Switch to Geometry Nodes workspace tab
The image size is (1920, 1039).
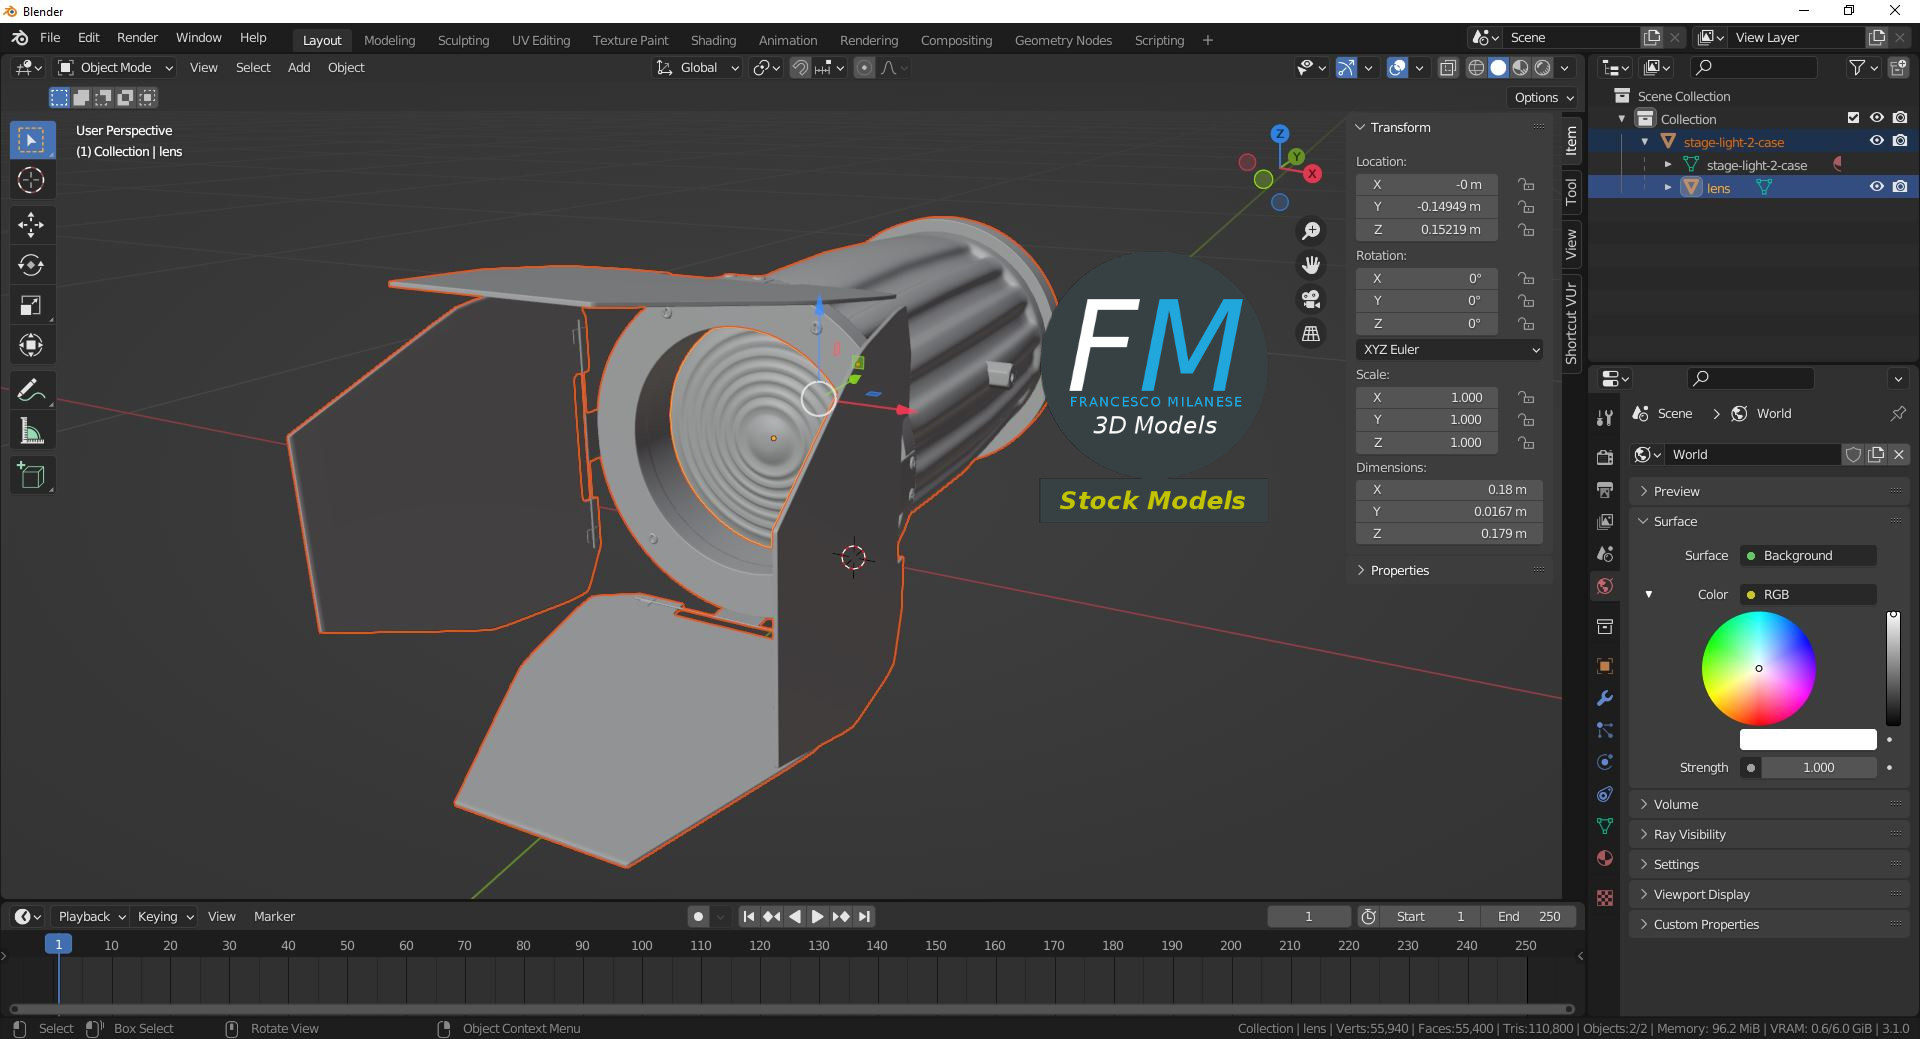coord(1063,40)
